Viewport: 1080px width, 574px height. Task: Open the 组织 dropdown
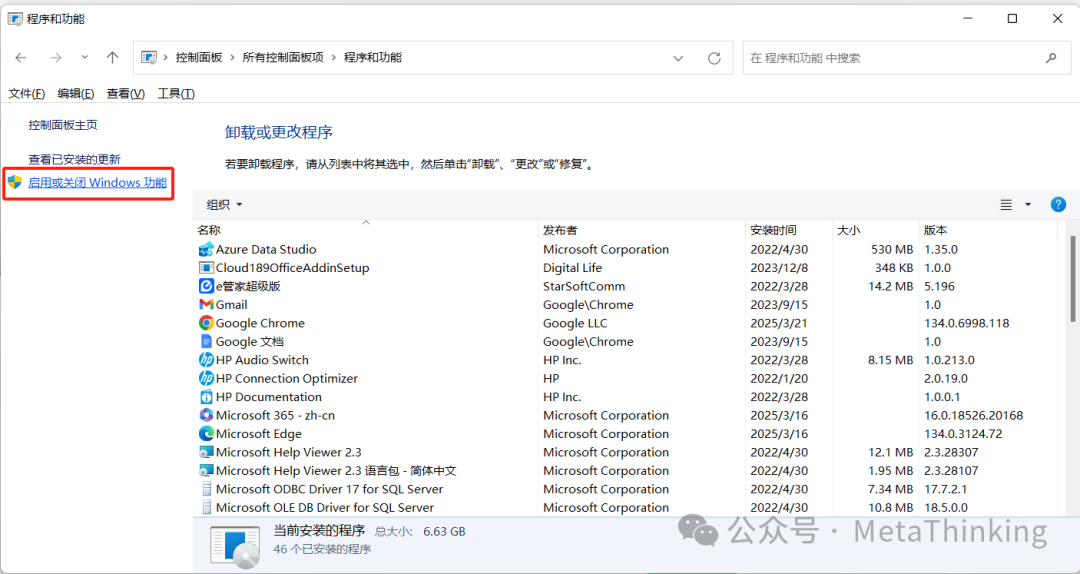click(225, 205)
